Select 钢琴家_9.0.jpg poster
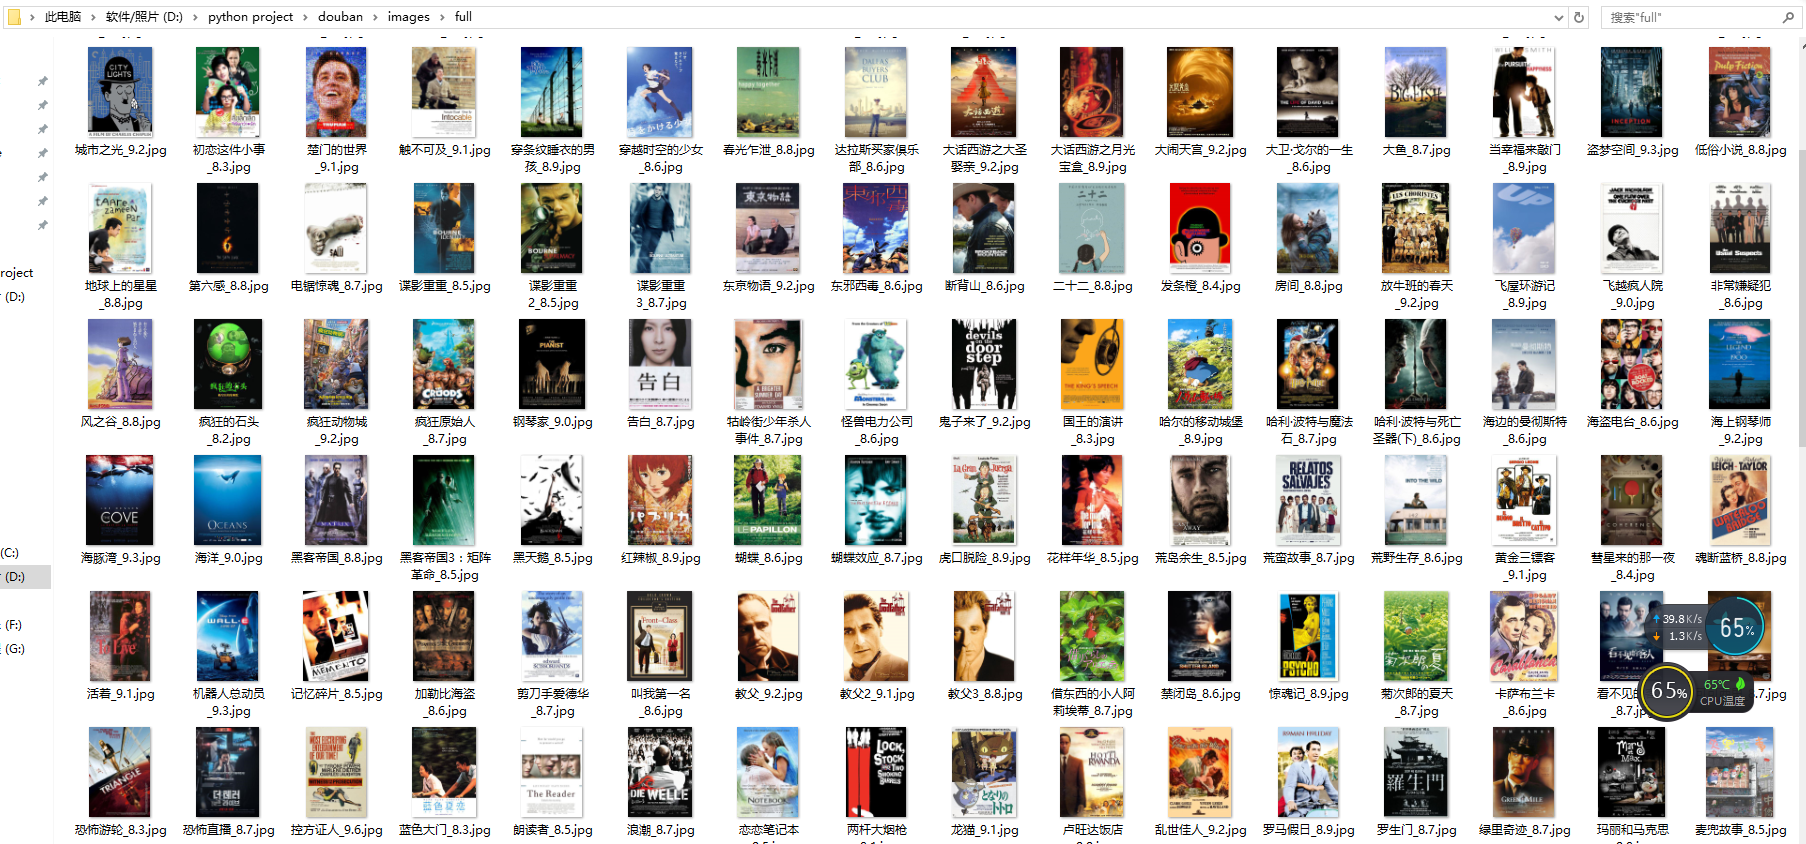The height and width of the screenshot is (844, 1806). [552, 364]
